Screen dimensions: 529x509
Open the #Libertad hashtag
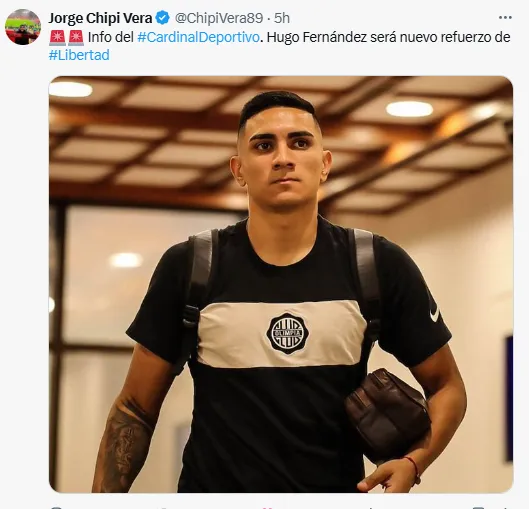79,55
